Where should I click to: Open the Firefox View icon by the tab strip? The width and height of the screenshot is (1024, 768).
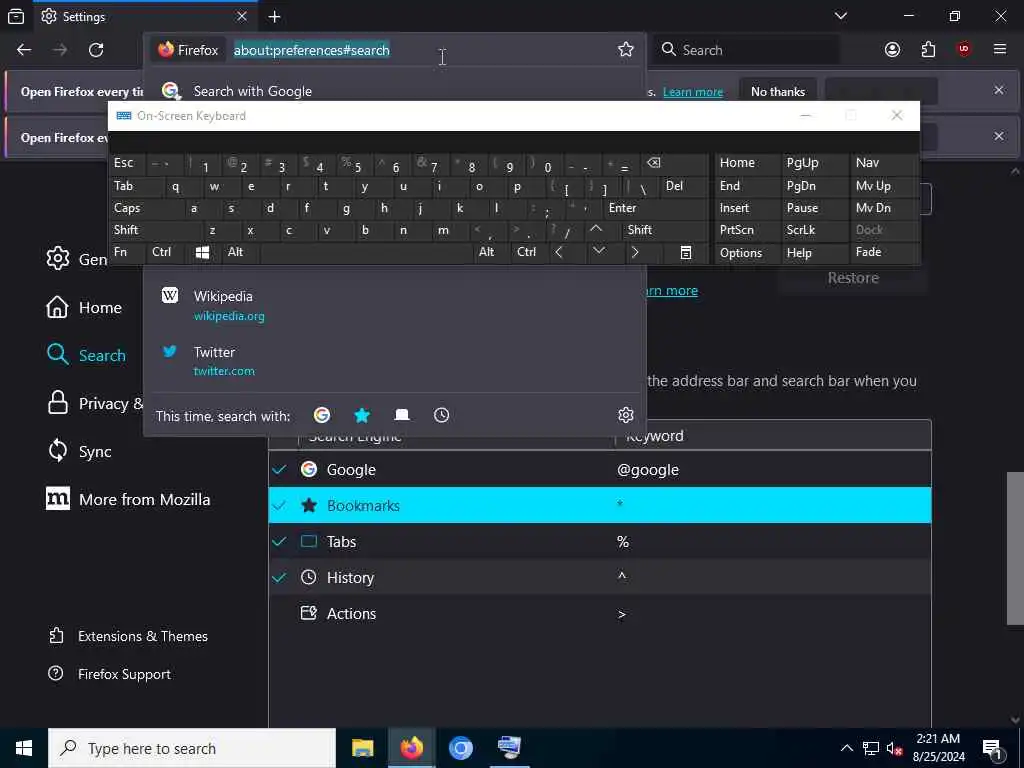(16, 16)
